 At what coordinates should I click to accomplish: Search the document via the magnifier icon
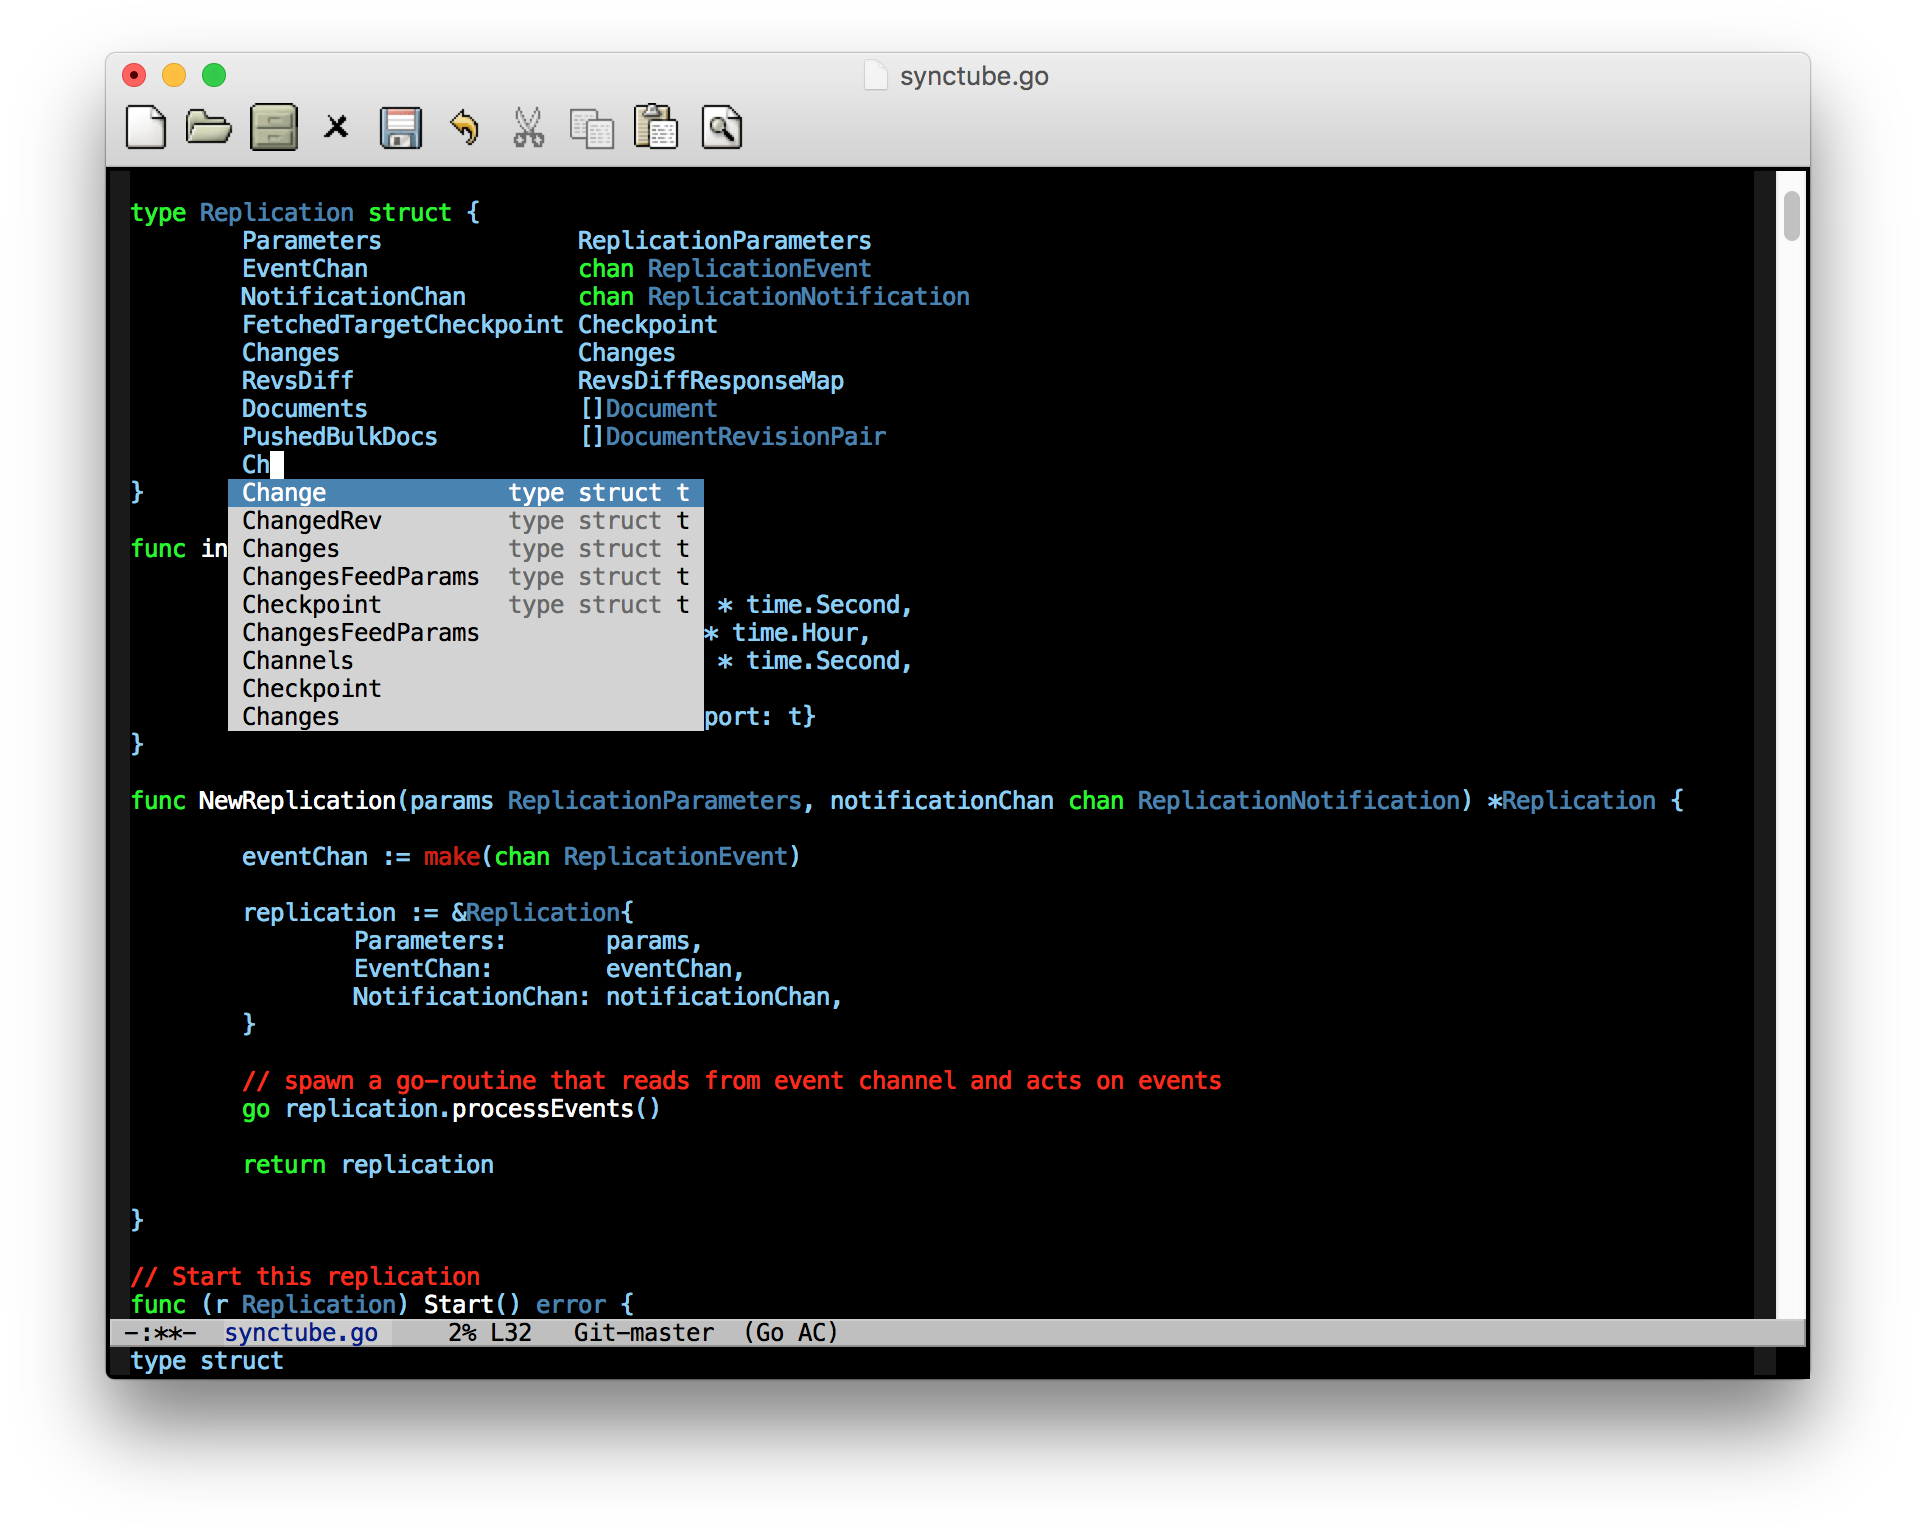tap(721, 128)
